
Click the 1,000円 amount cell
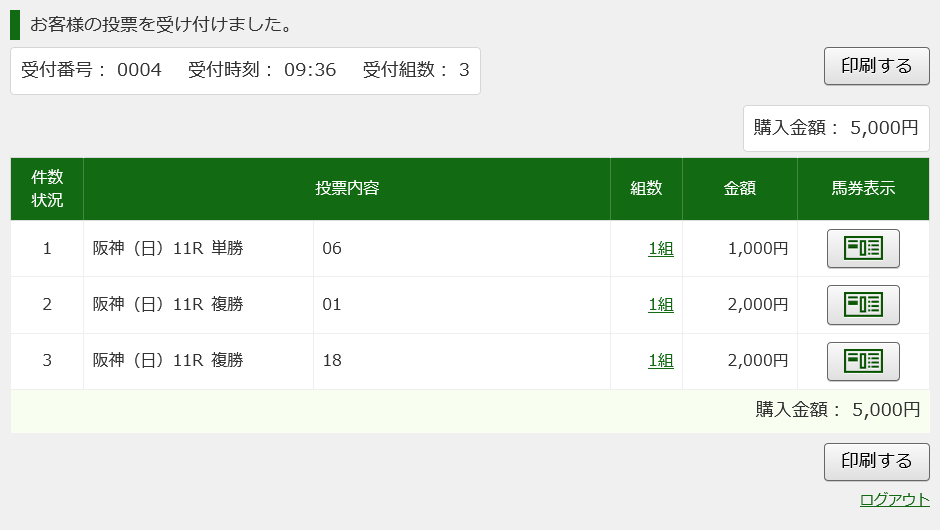[x=740, y=248]
